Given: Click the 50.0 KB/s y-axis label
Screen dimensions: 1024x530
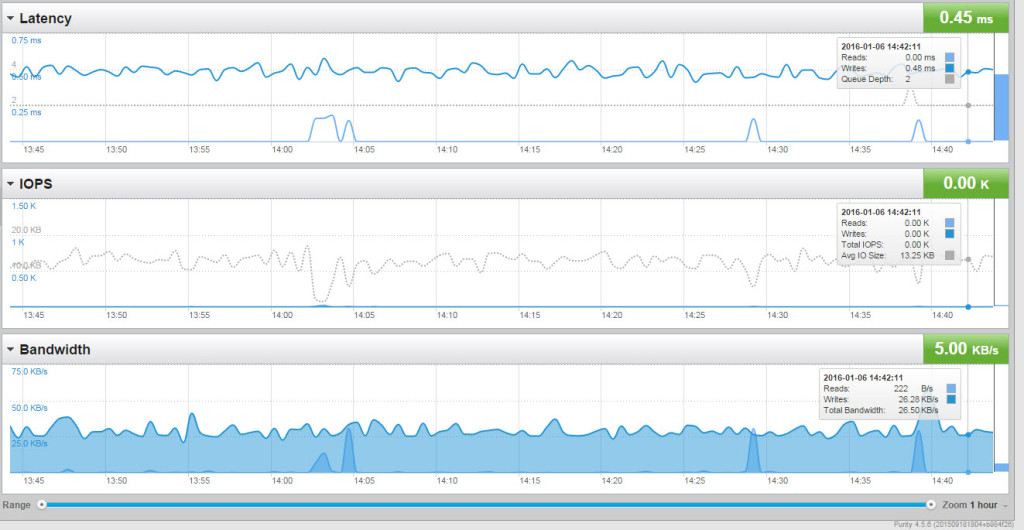Looking at the screenshot, I should coord(29,408).
